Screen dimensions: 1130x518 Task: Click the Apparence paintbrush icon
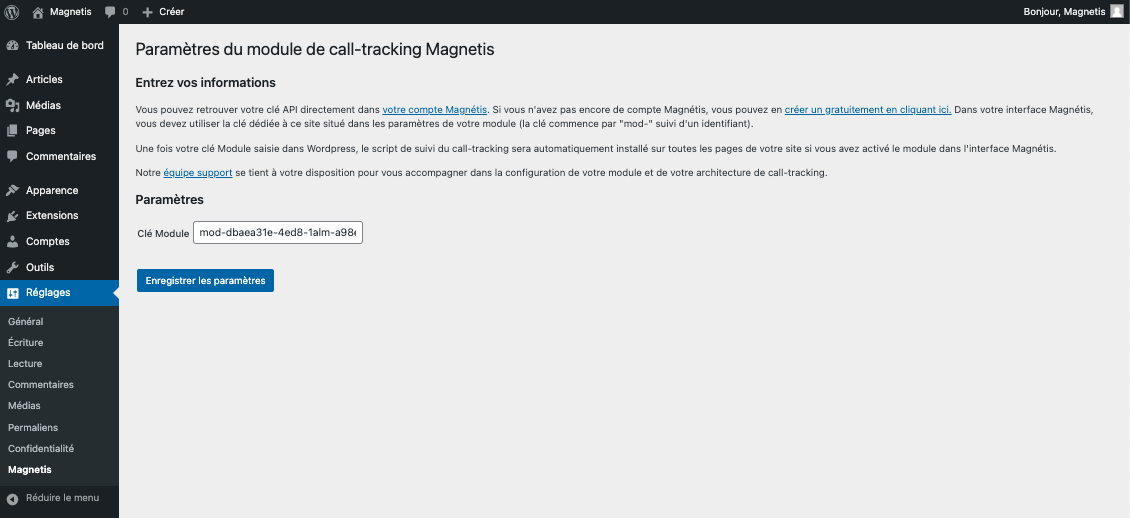click(x=12, y=190)
